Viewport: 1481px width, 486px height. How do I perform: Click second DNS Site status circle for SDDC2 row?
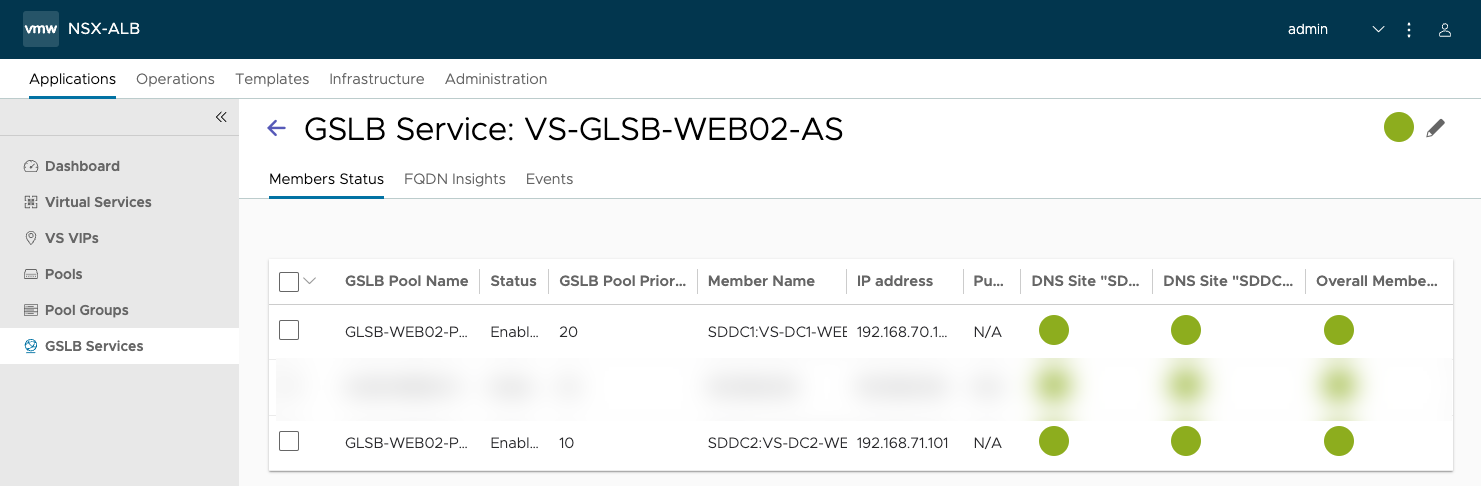(x=1186, y=441)
